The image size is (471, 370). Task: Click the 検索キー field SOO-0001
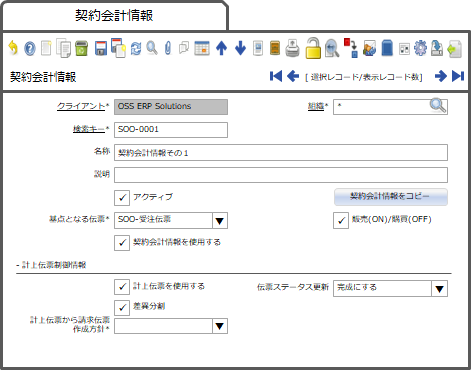click(171, 130)
